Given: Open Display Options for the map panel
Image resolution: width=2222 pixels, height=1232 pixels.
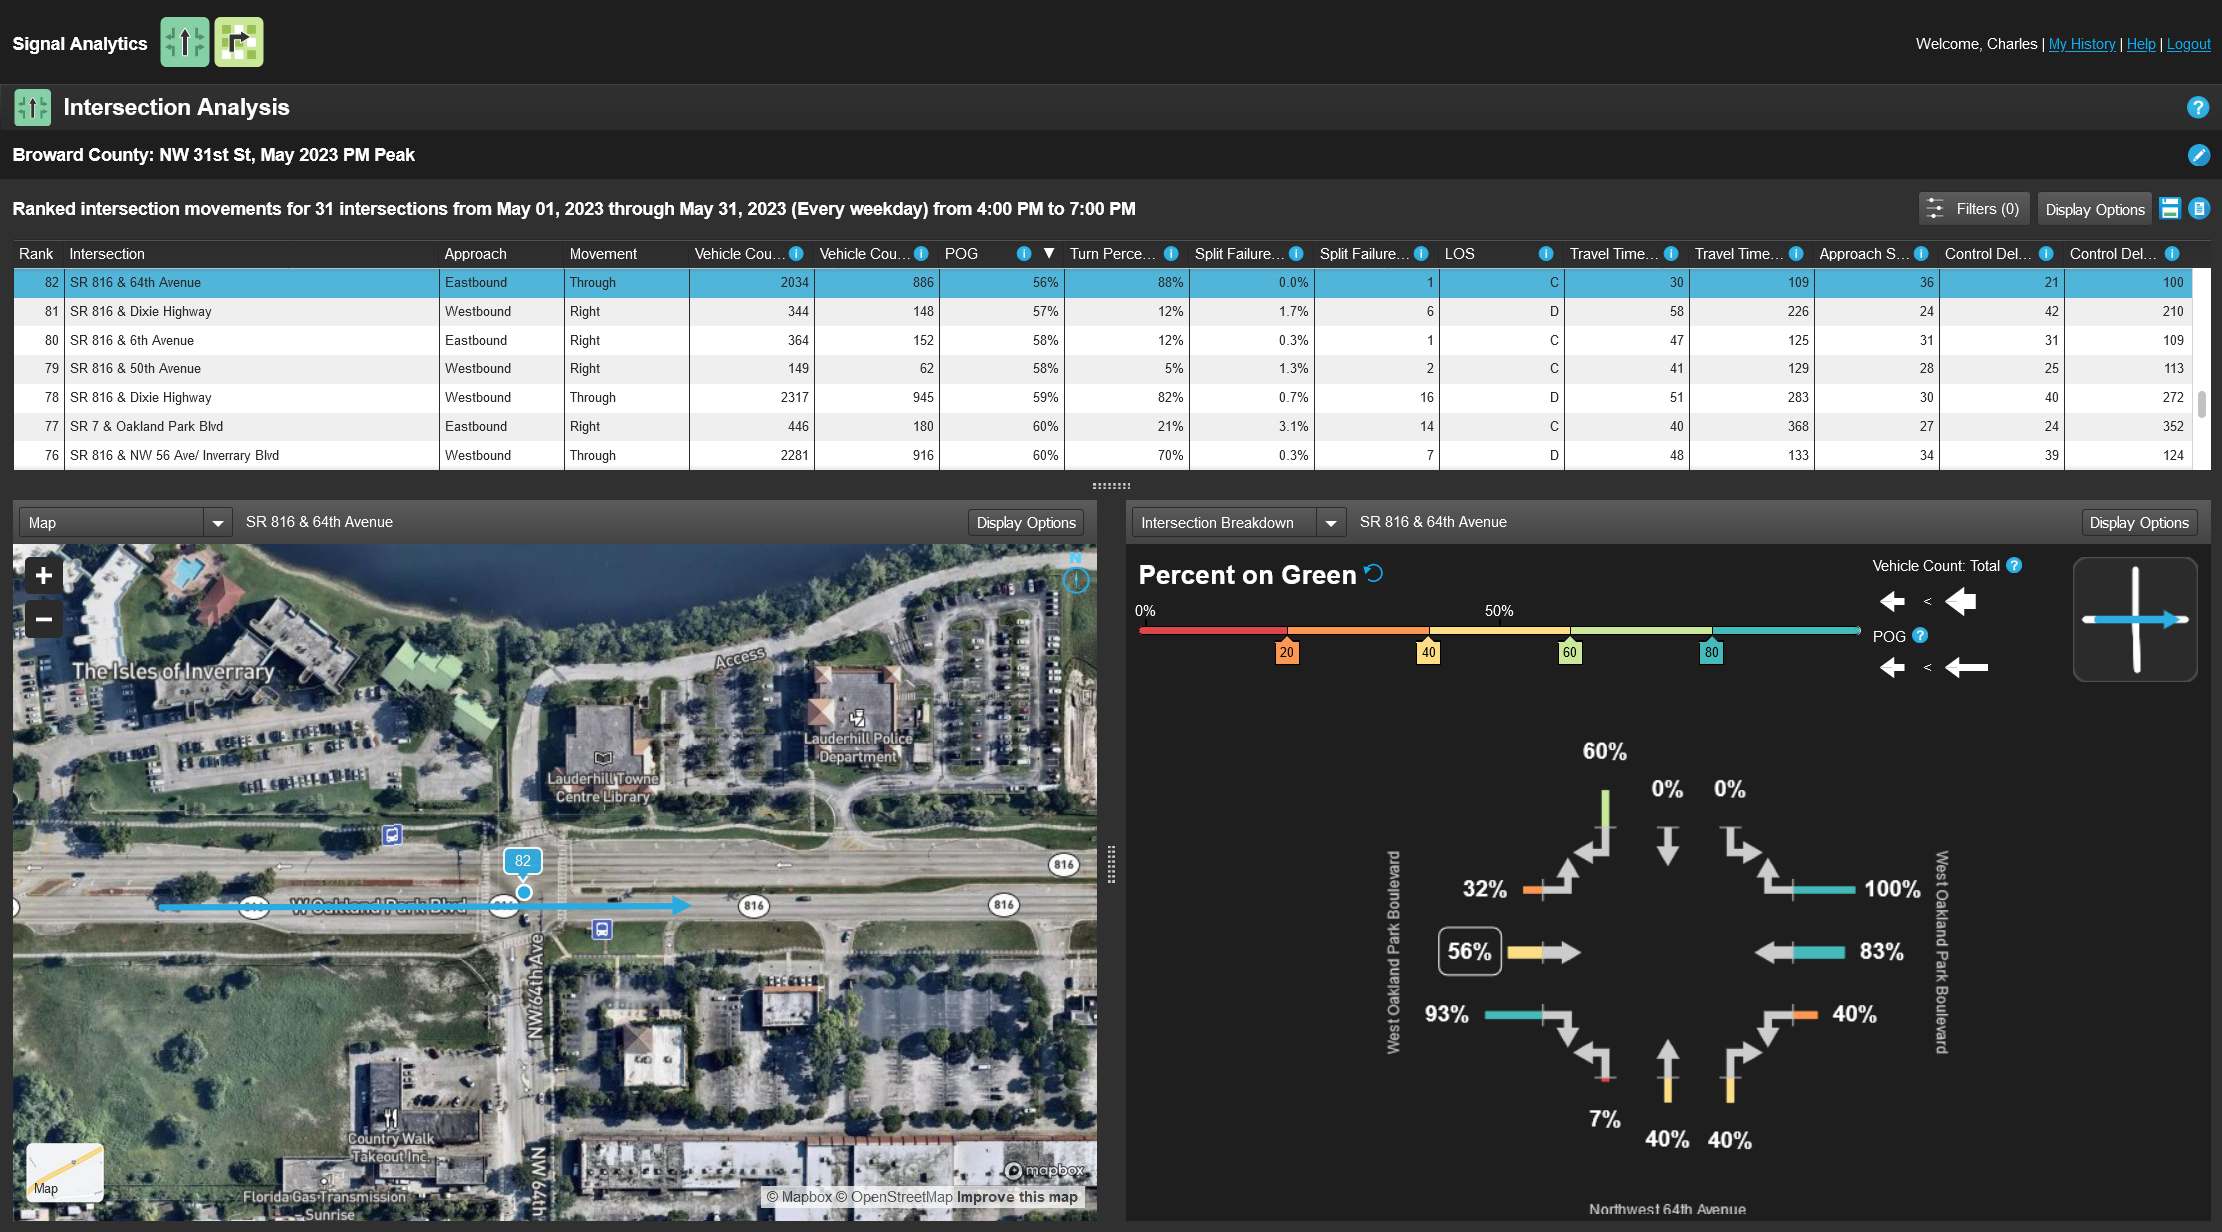Looking at the screenshot, I should click(1025, 522).
